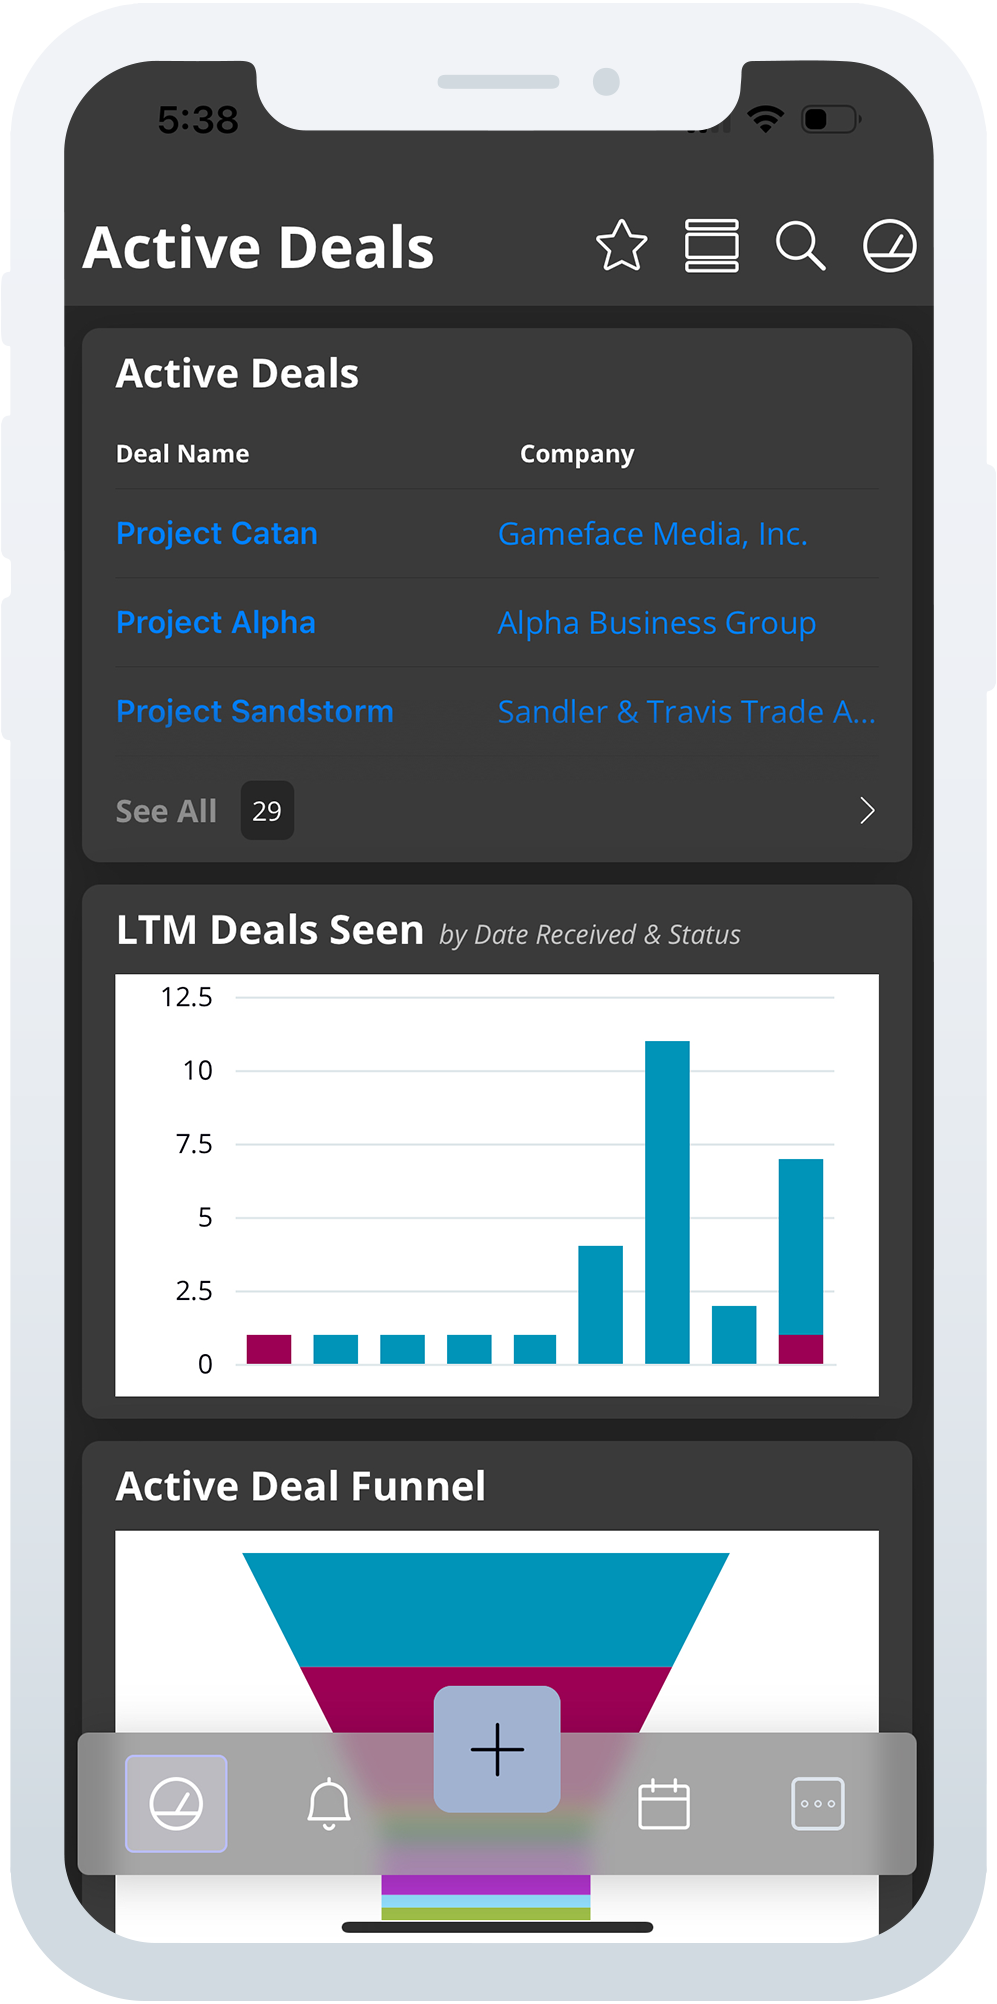Expand the deals list chevron arrow

867,810
